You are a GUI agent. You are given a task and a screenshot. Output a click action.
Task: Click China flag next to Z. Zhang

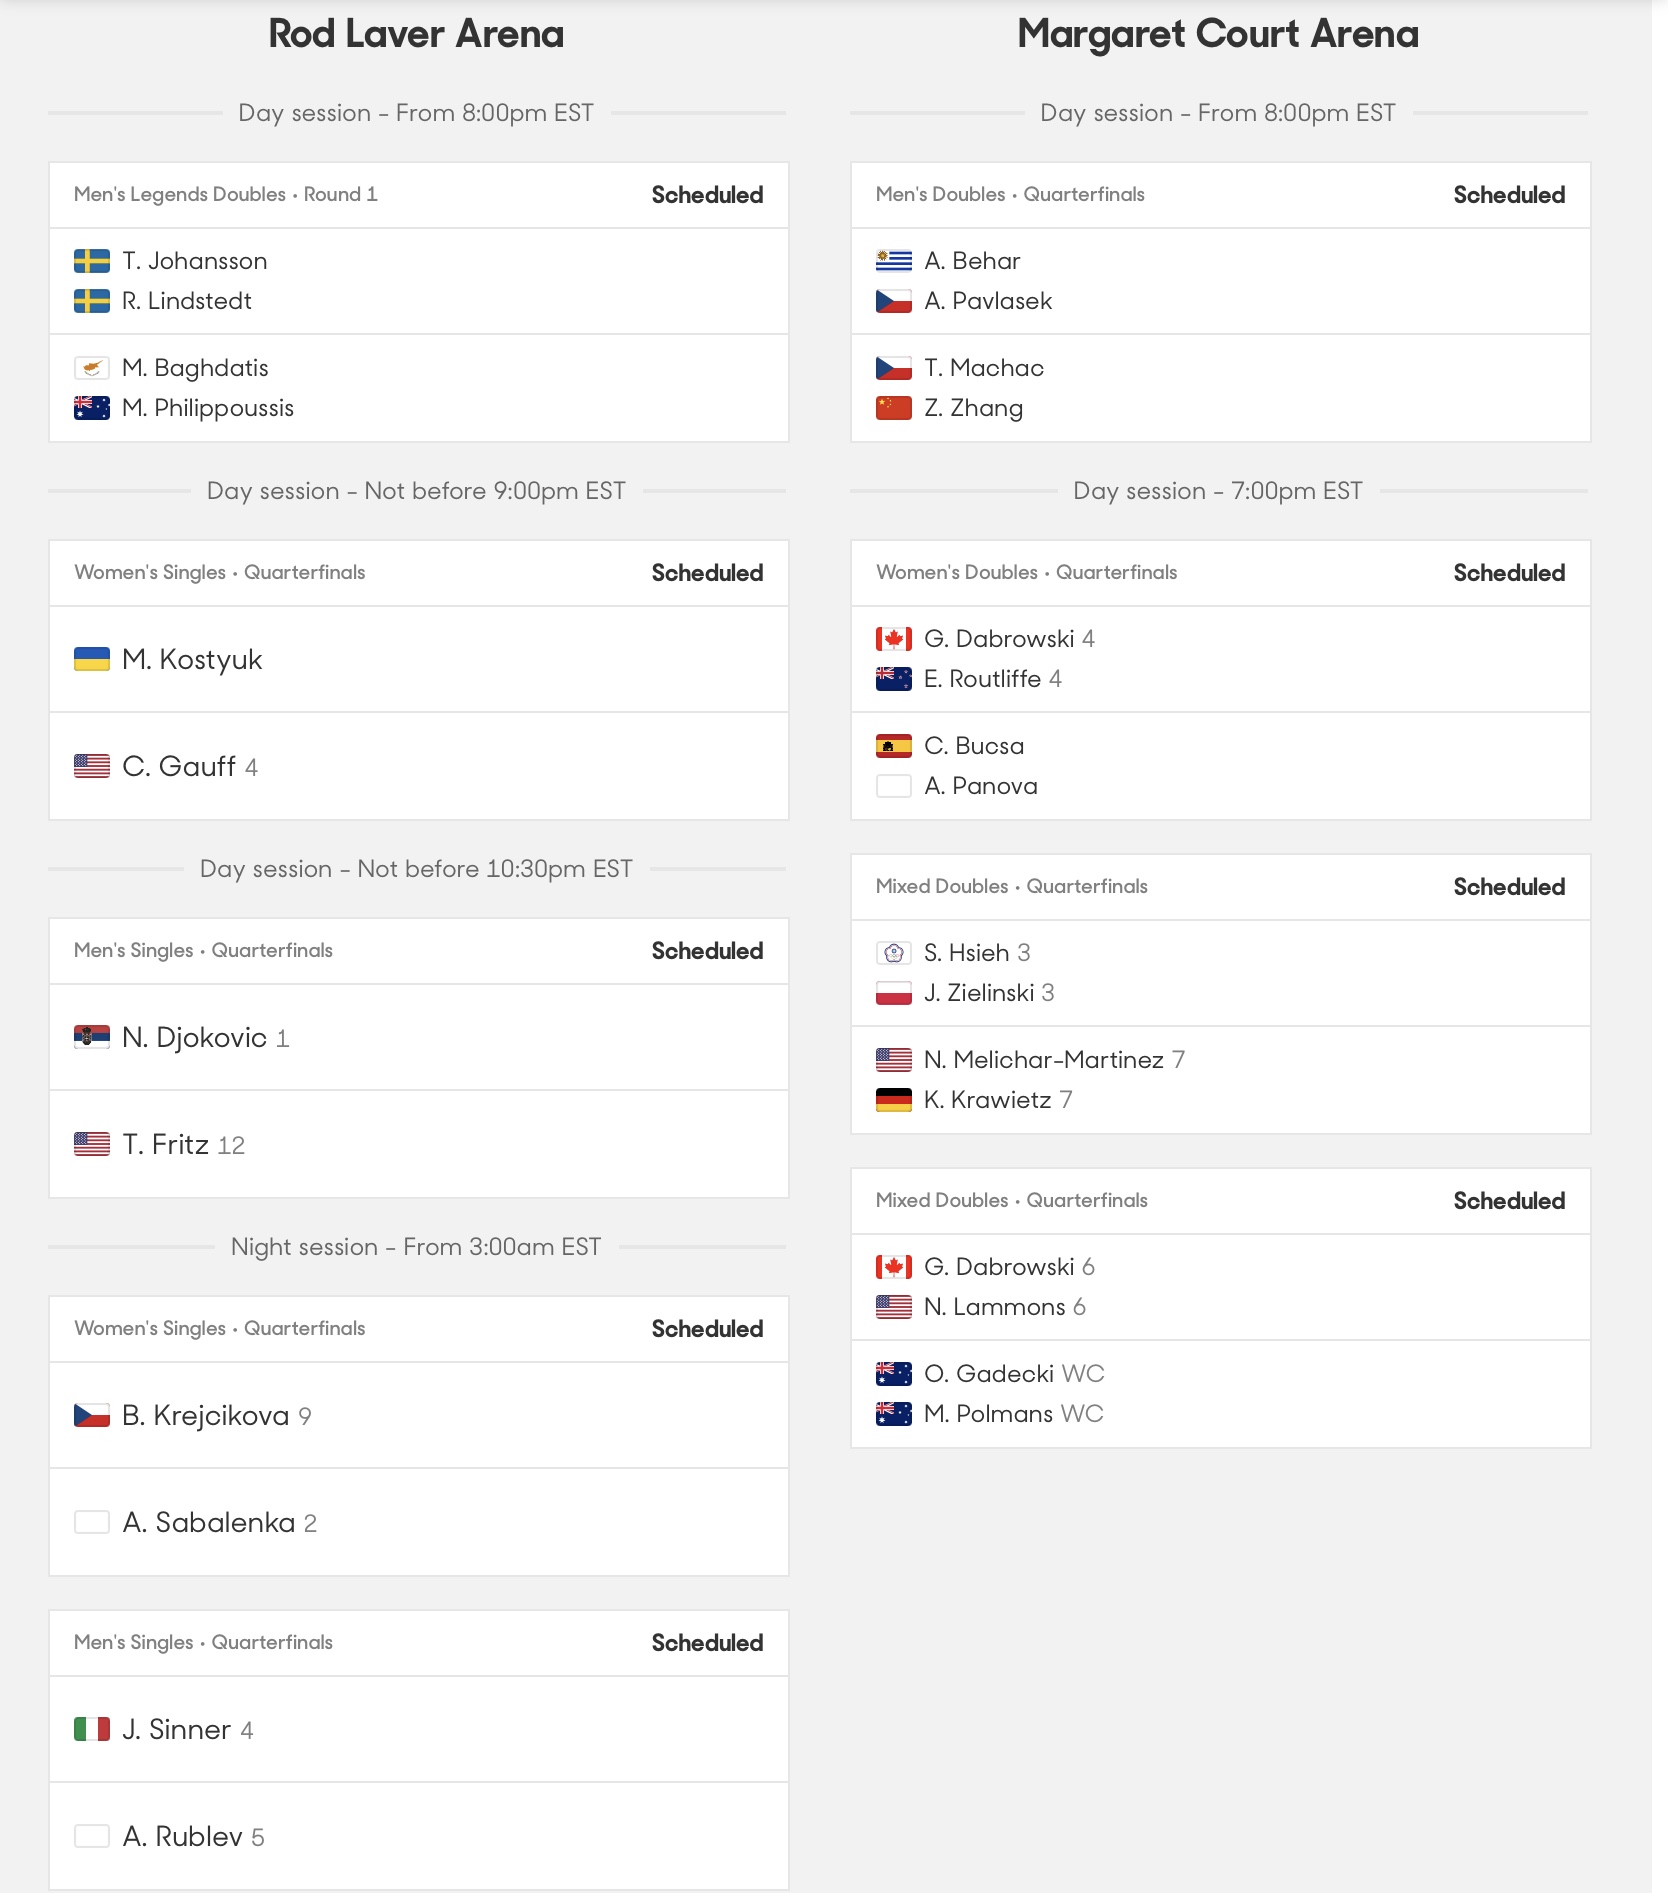[x=894, y=408]
